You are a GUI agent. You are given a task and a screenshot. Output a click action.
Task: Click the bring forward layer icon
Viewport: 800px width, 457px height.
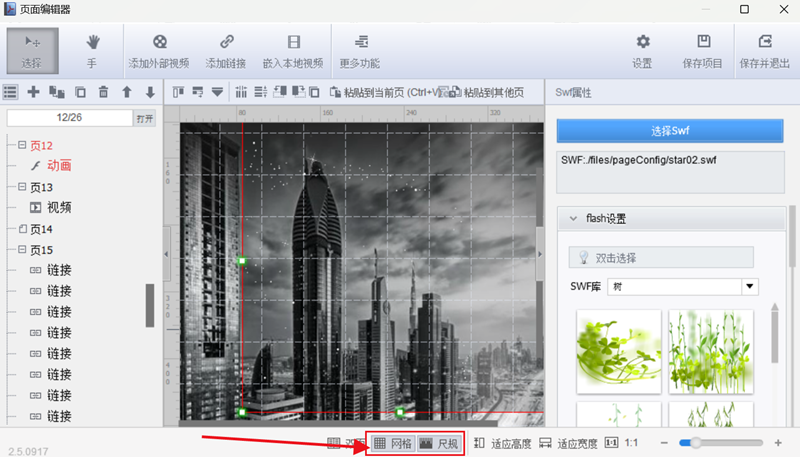pyautogui.click(x=280, y=92)
